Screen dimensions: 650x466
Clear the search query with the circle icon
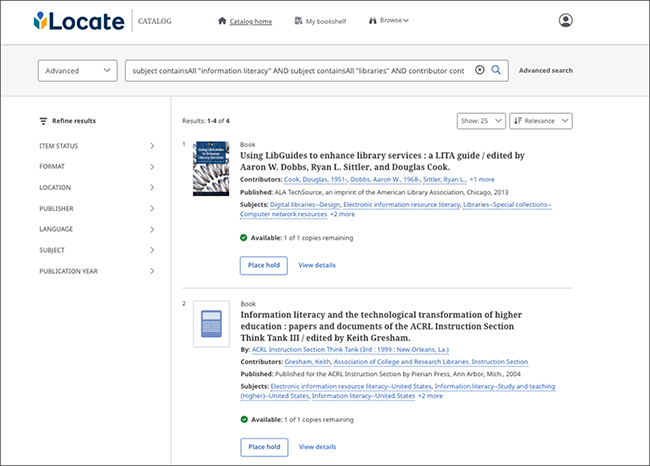[480, 70]
